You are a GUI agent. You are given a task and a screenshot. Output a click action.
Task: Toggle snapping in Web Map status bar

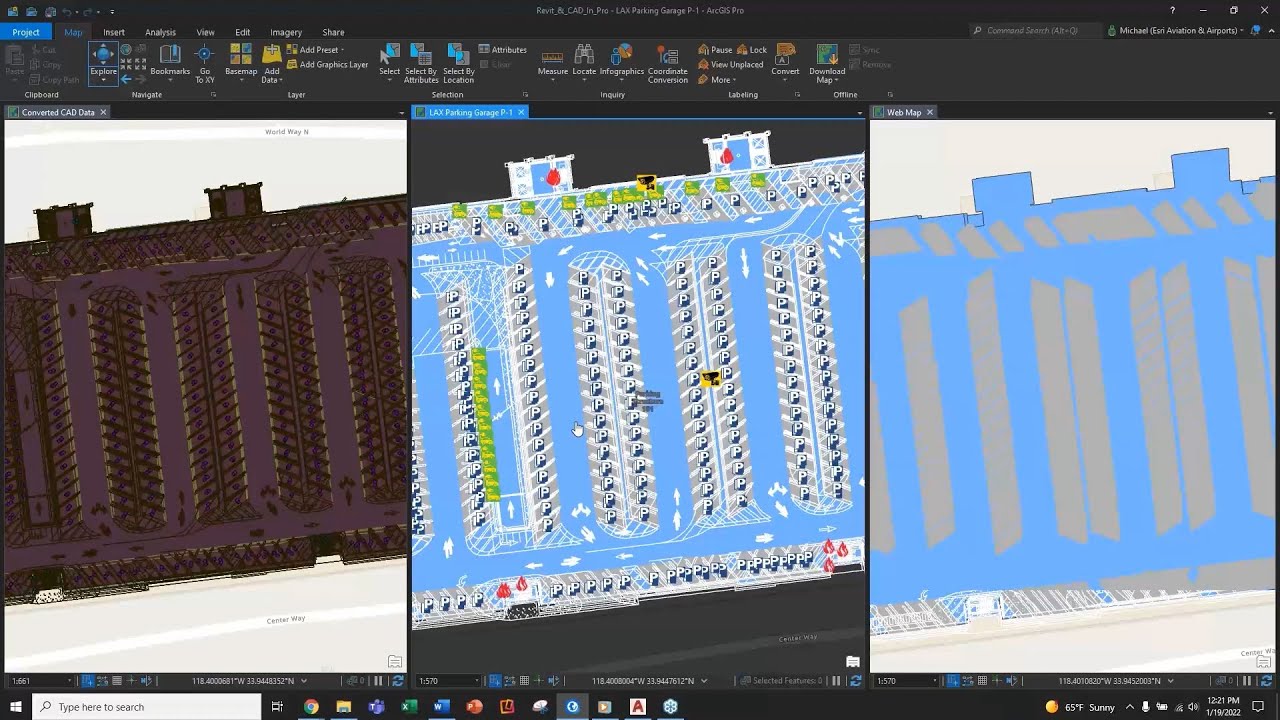(951, 681)
